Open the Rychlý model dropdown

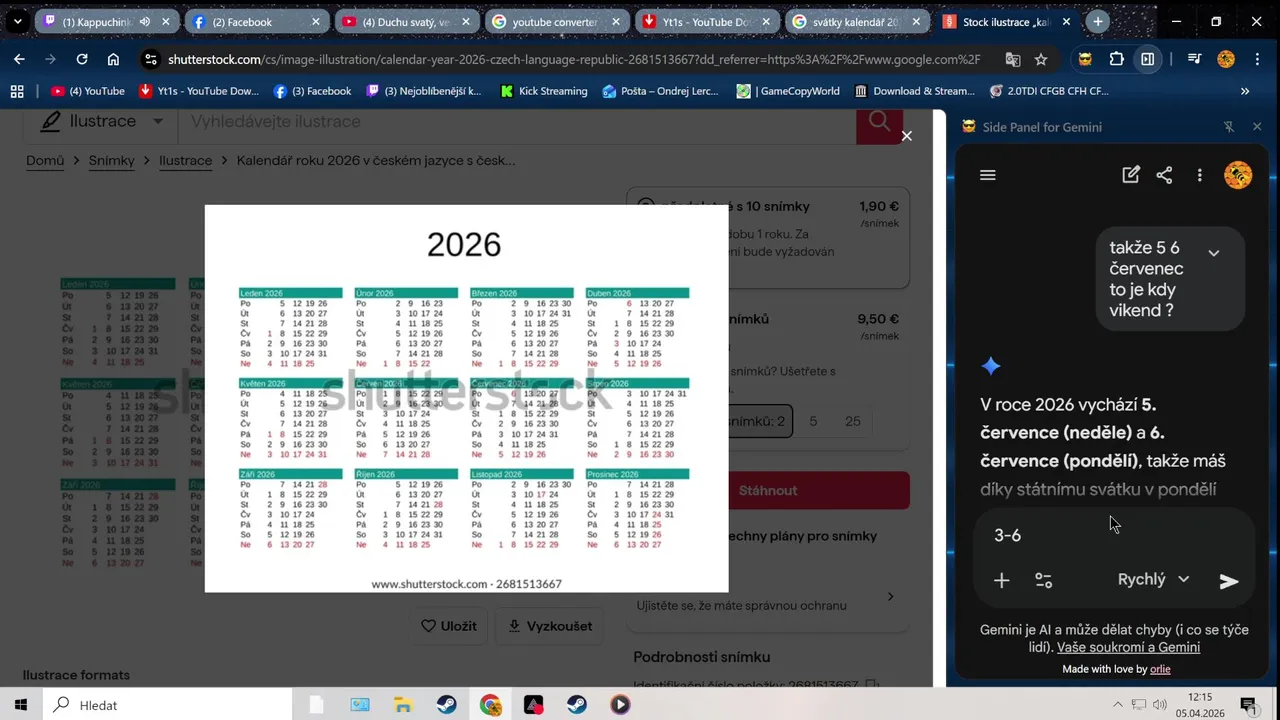1153,579
